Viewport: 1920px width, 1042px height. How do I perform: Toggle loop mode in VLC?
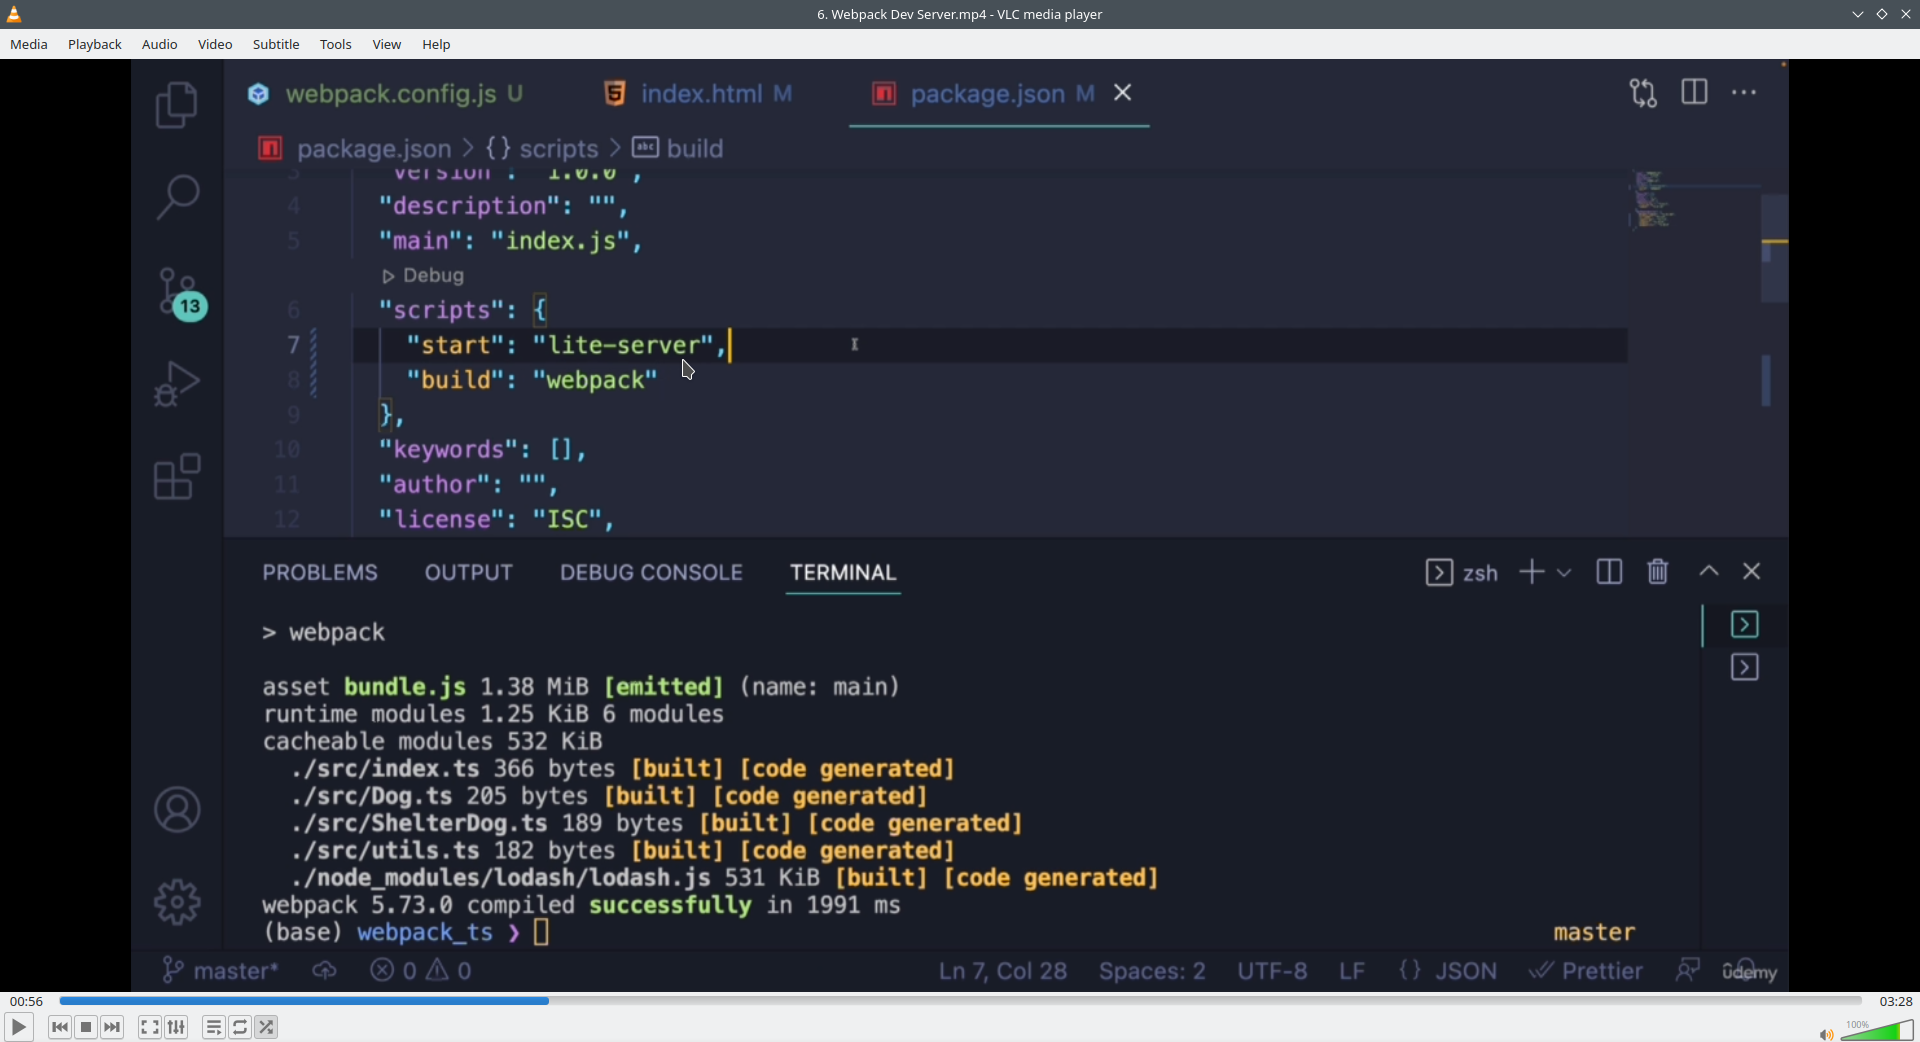point(240,1027)
